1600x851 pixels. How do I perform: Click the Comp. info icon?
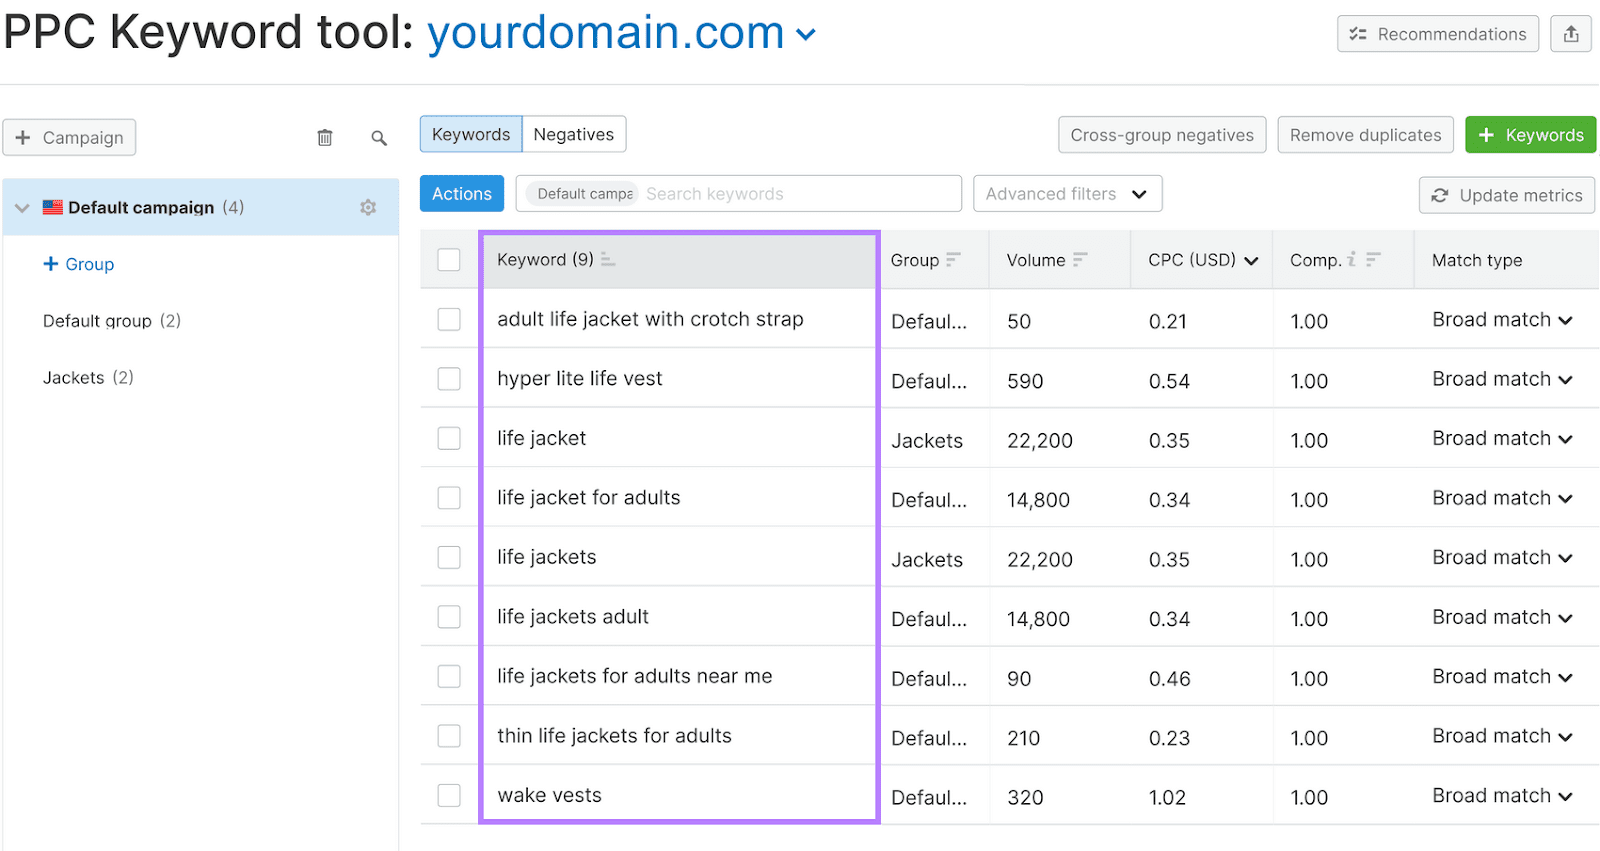point(1352,259)
